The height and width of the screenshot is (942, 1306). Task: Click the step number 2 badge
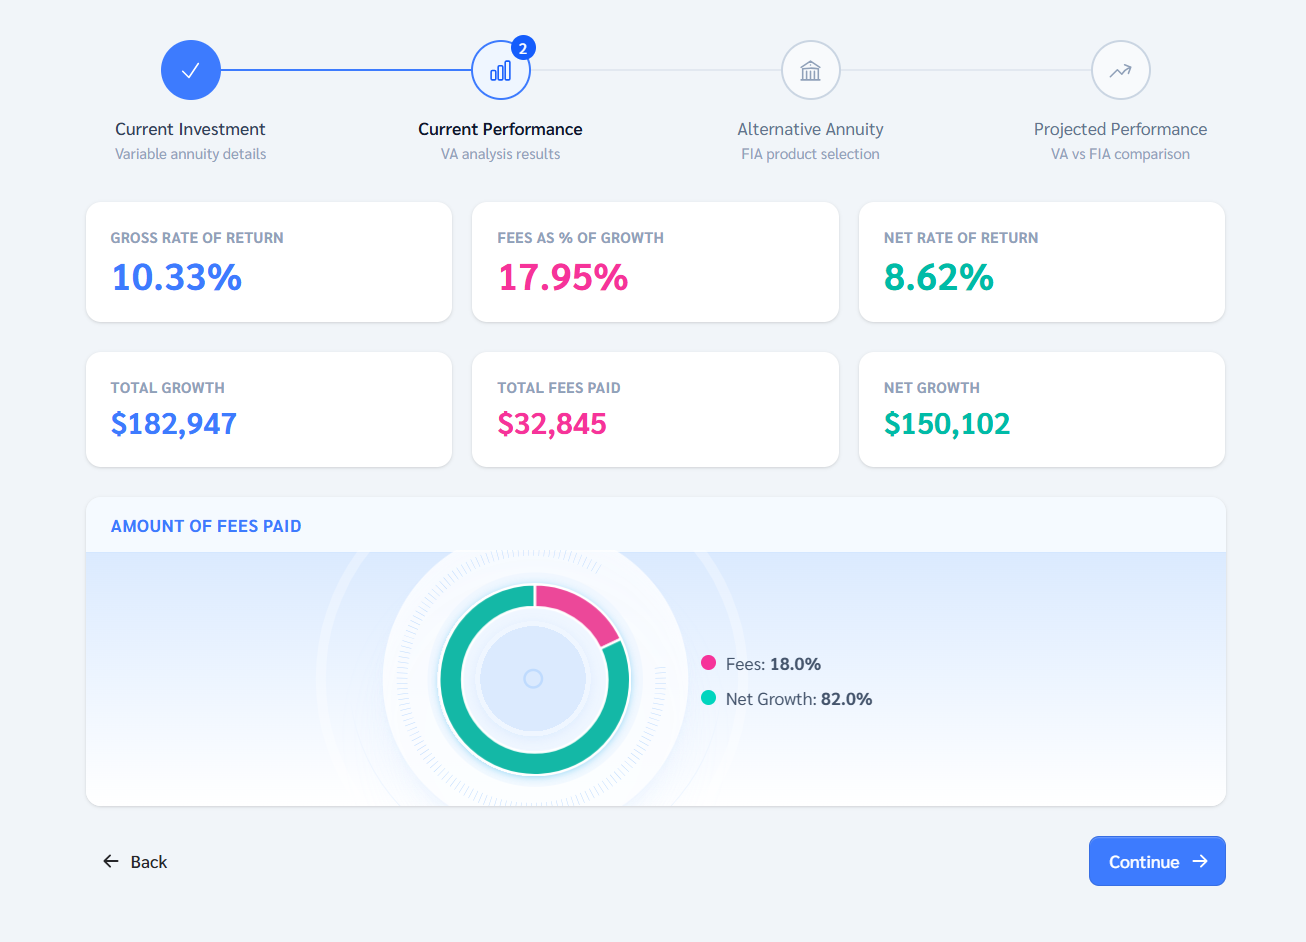click(523, 48)
